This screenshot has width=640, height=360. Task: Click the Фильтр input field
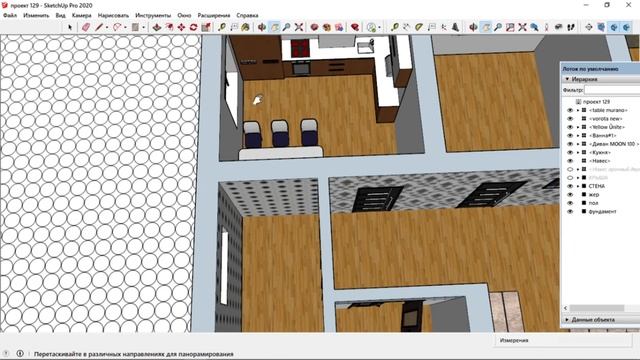click(612, 90)
